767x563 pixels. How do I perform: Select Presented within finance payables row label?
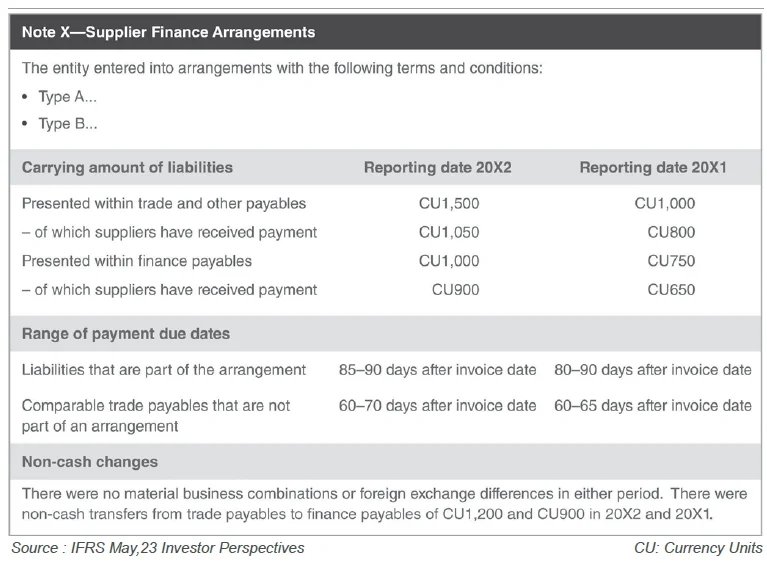point(137,262)
